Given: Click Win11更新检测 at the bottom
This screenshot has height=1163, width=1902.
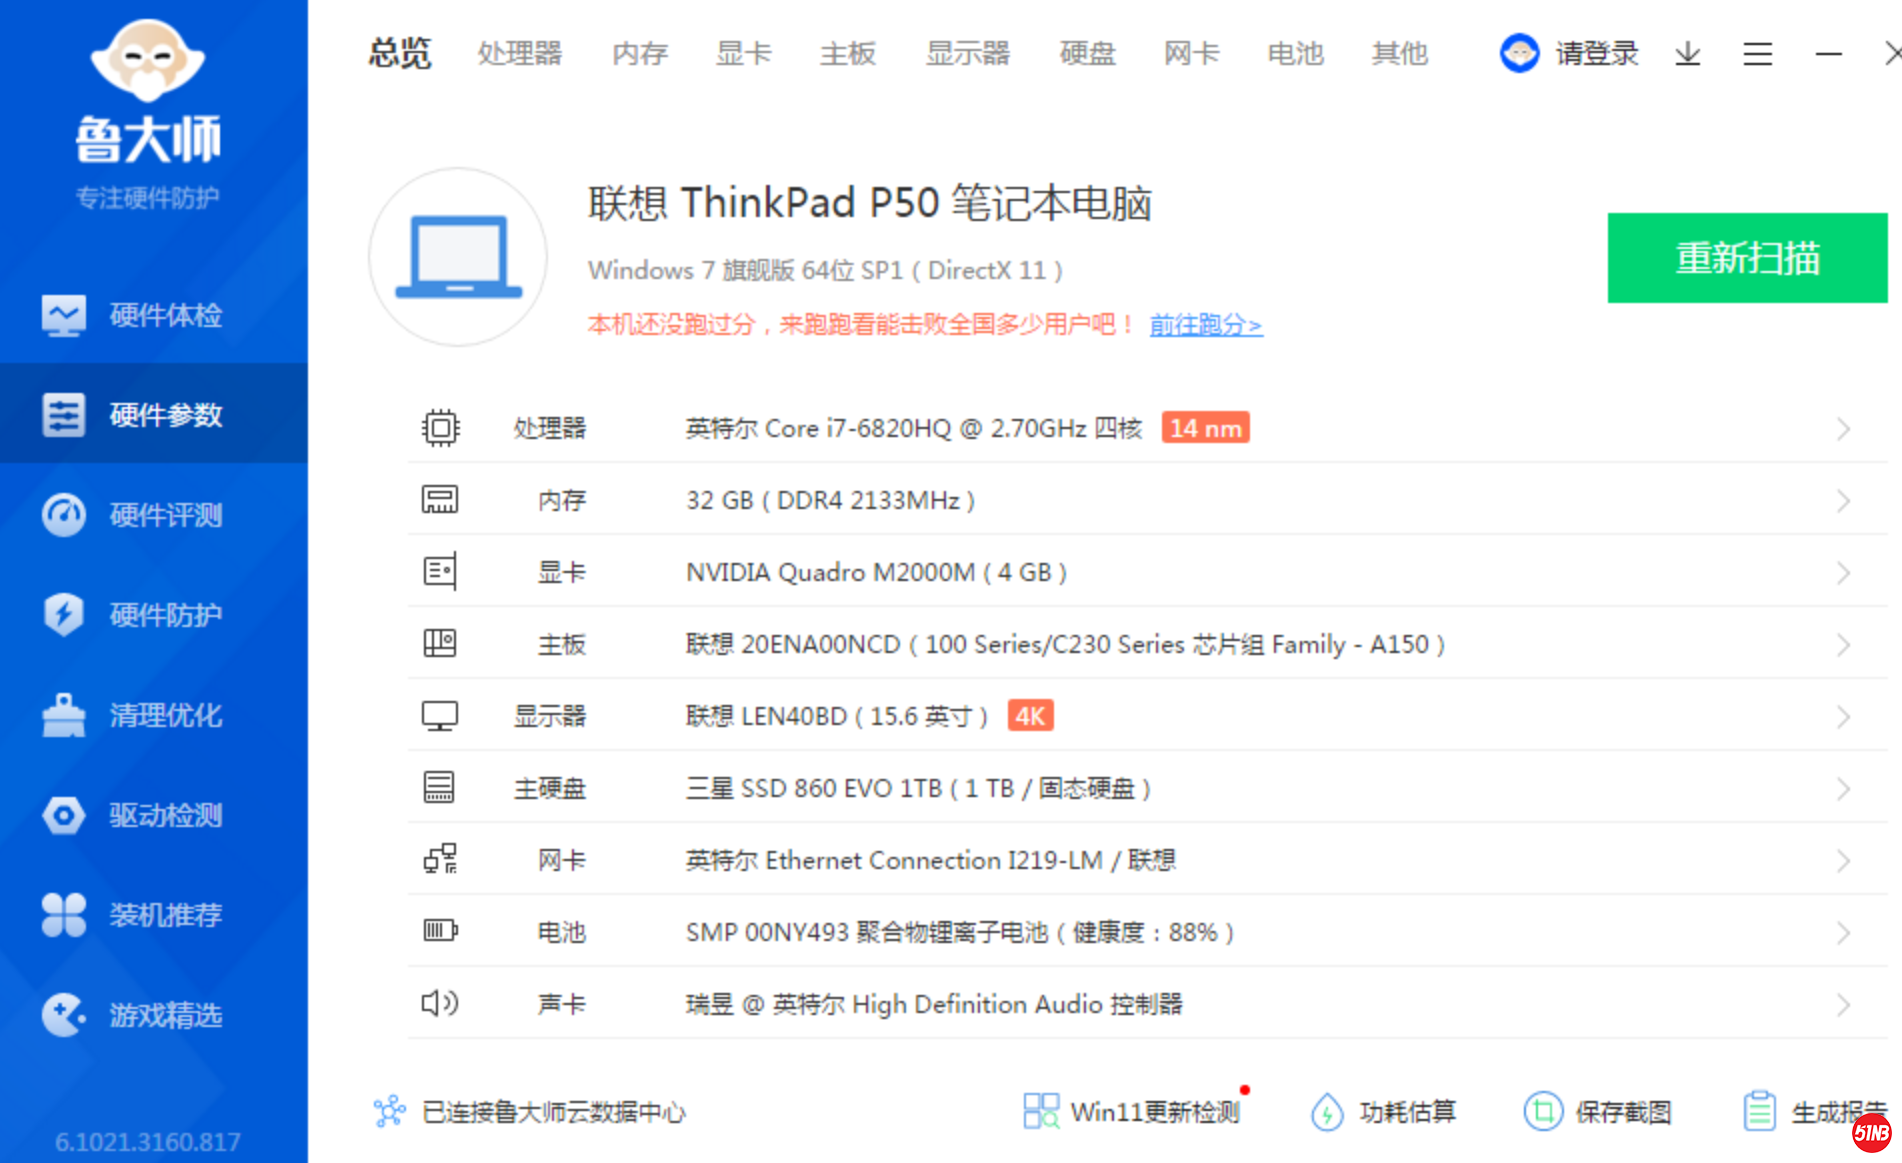Looking at the screenshot, I should 1132,1111.
